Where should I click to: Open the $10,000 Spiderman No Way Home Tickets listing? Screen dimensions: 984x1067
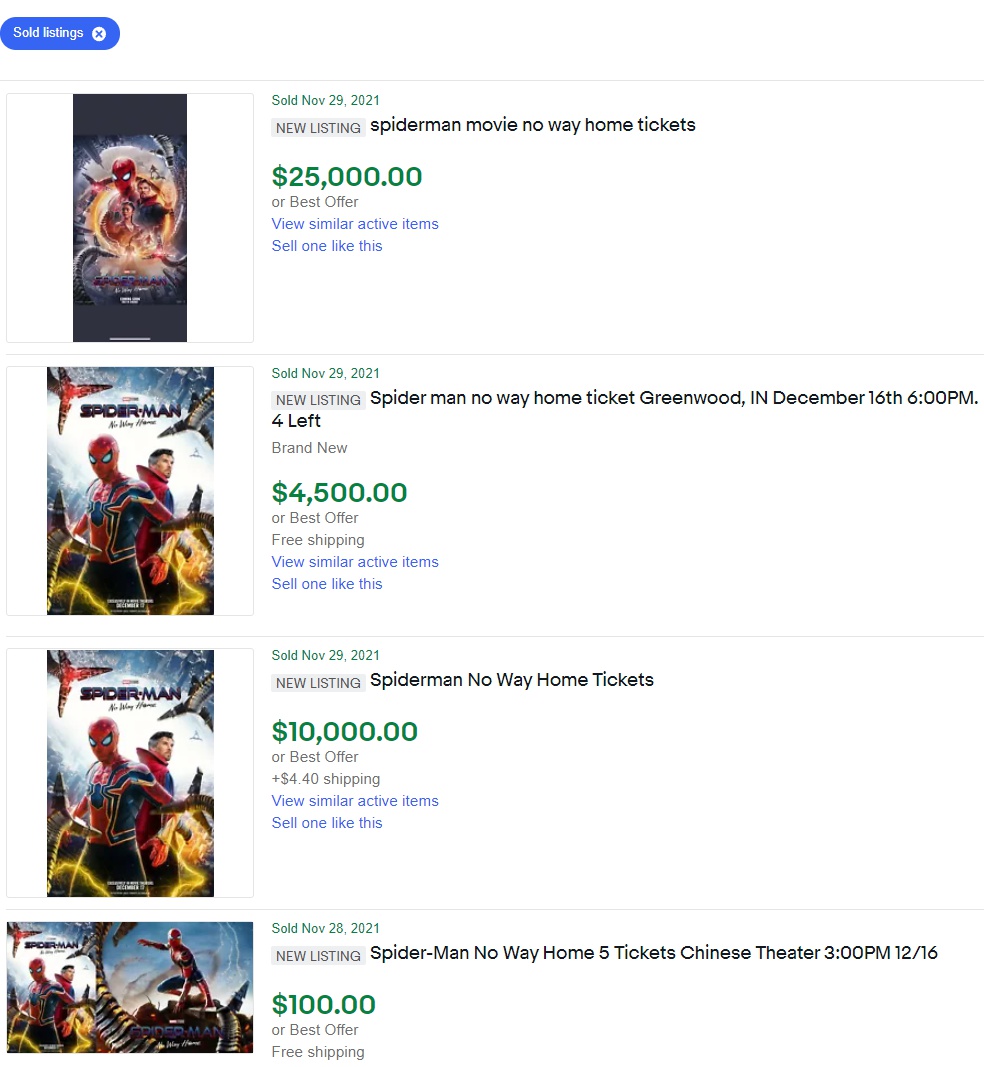pos(512,679)
